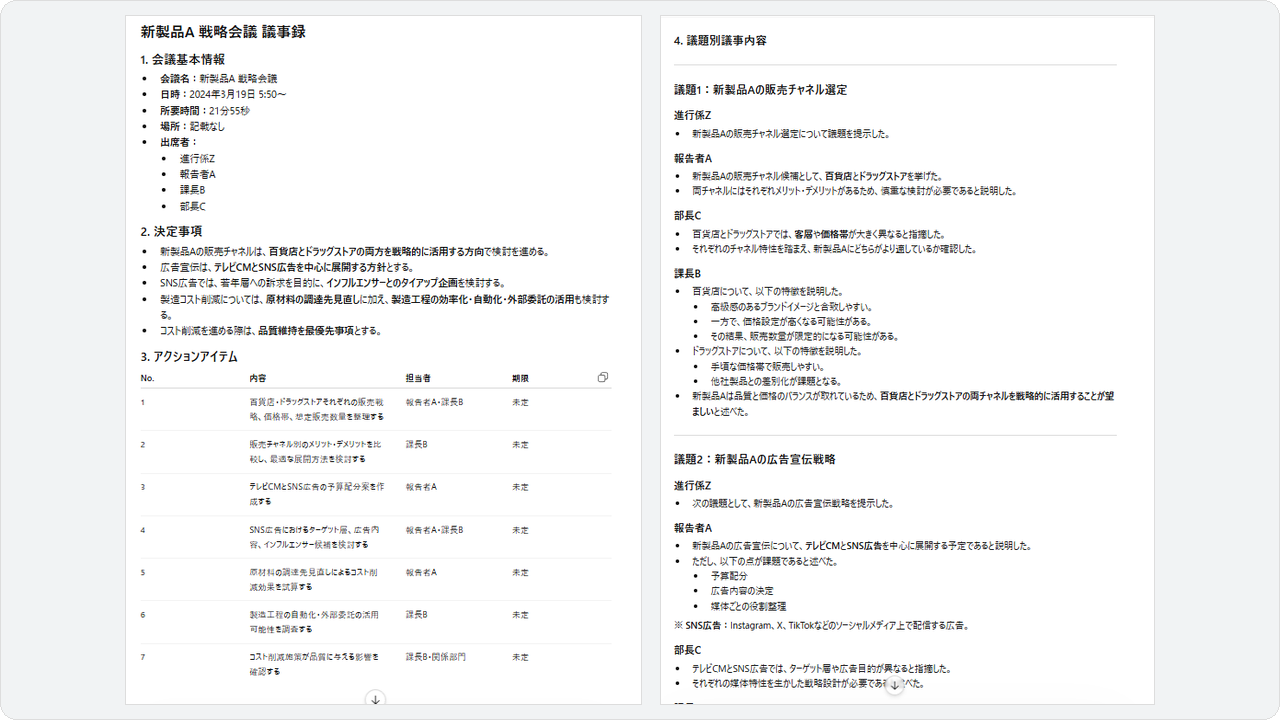Click the 議題1：新製品Aの販売チャネル選定 heading

point(761,90)
